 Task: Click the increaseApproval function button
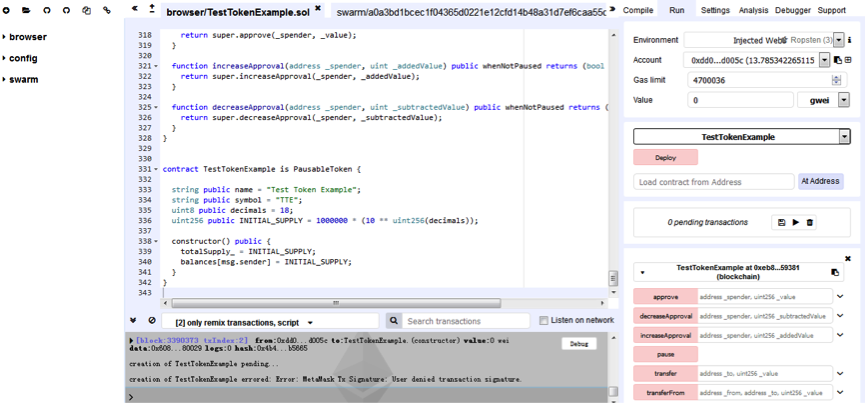pos(666,335)
